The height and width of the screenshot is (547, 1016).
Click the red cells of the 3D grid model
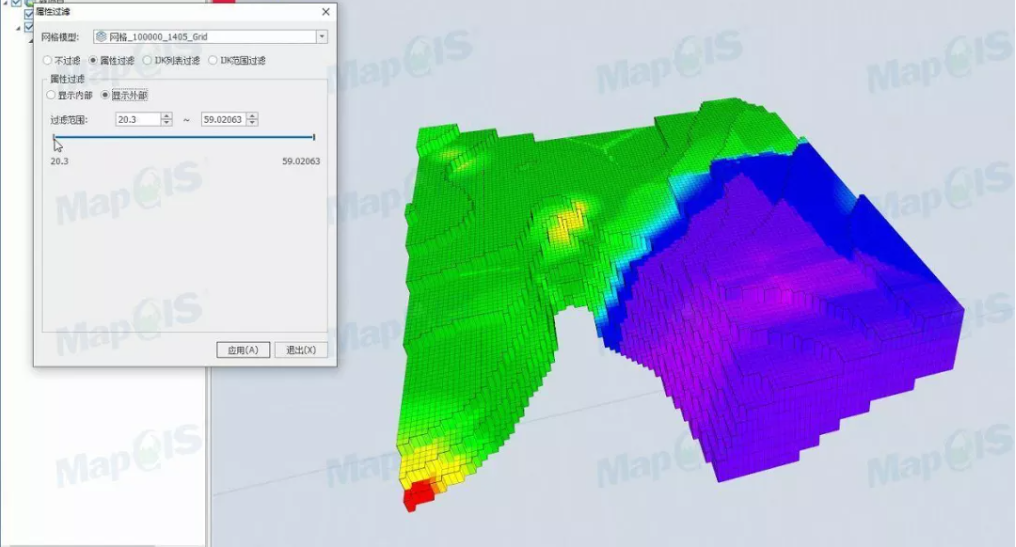[x=419, y=496]
